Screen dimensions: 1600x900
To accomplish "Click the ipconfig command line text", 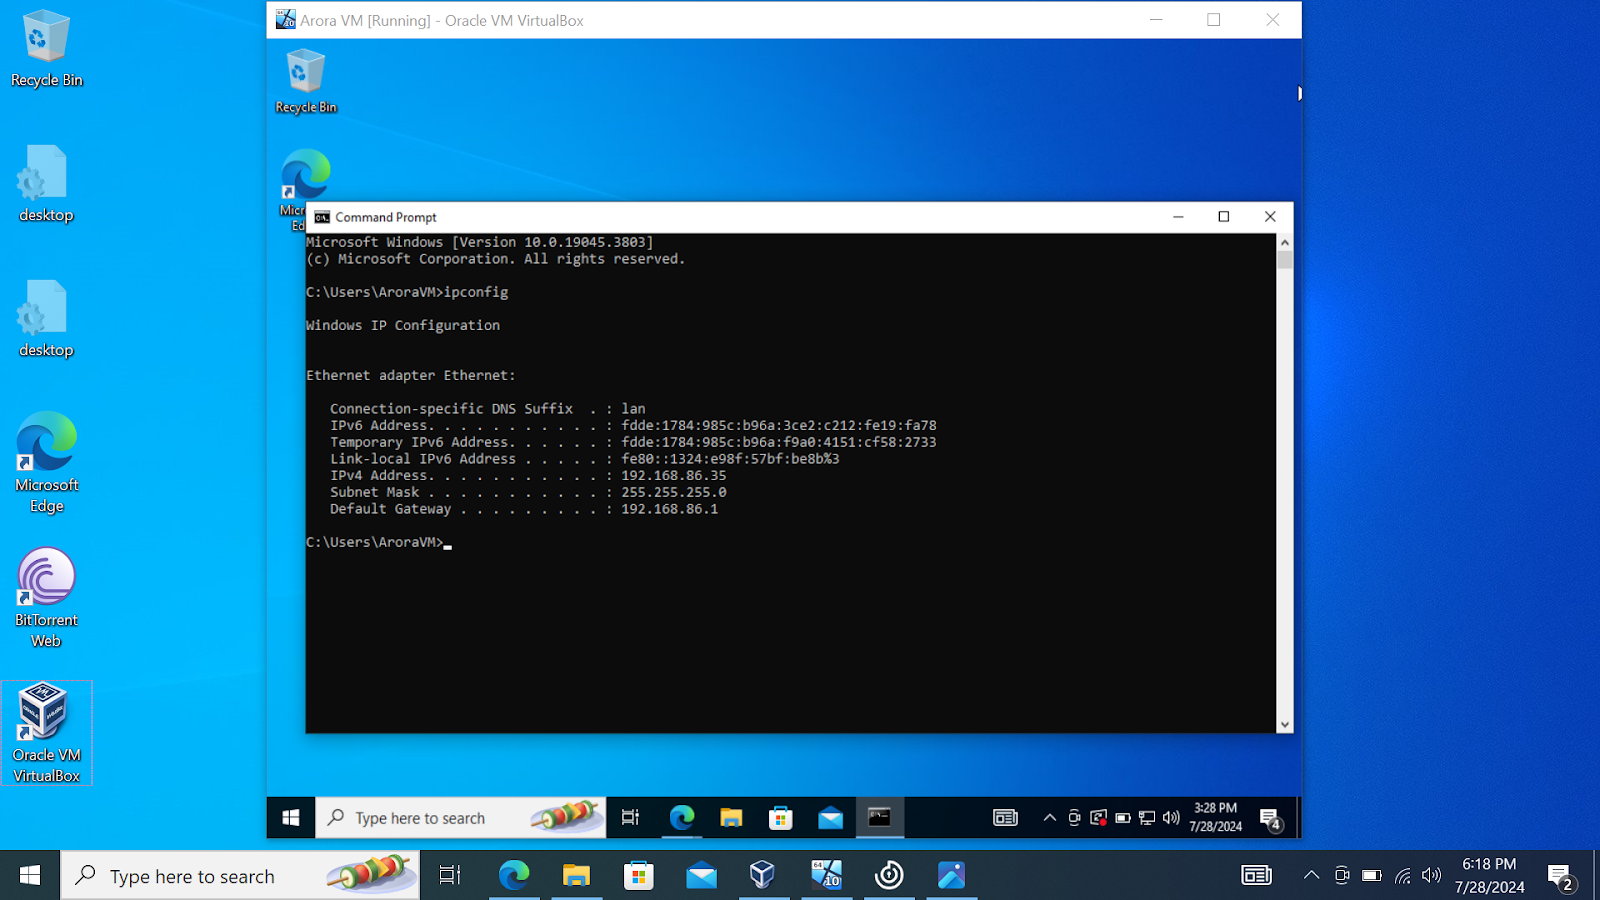I will (x=407, y=292).
